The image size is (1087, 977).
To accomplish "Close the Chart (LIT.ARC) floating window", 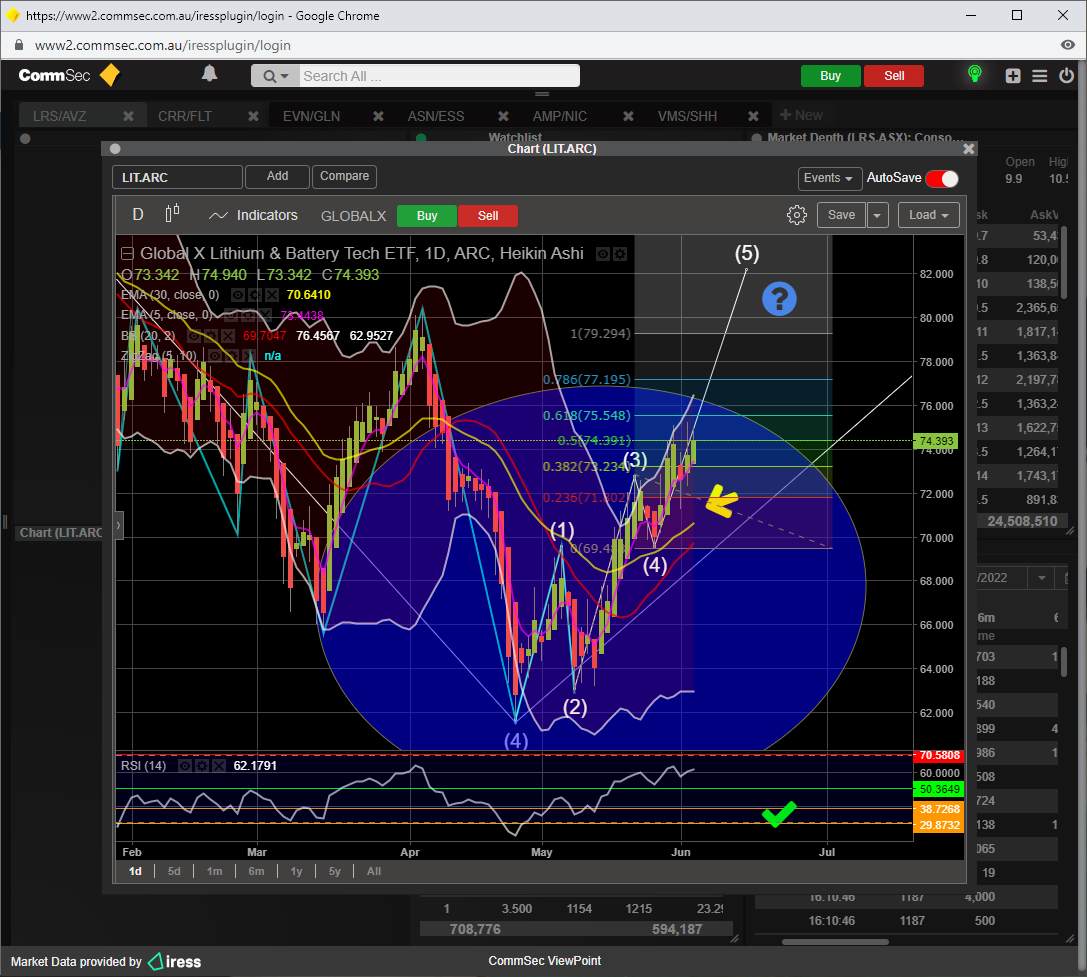I will (x=968, y=148).
